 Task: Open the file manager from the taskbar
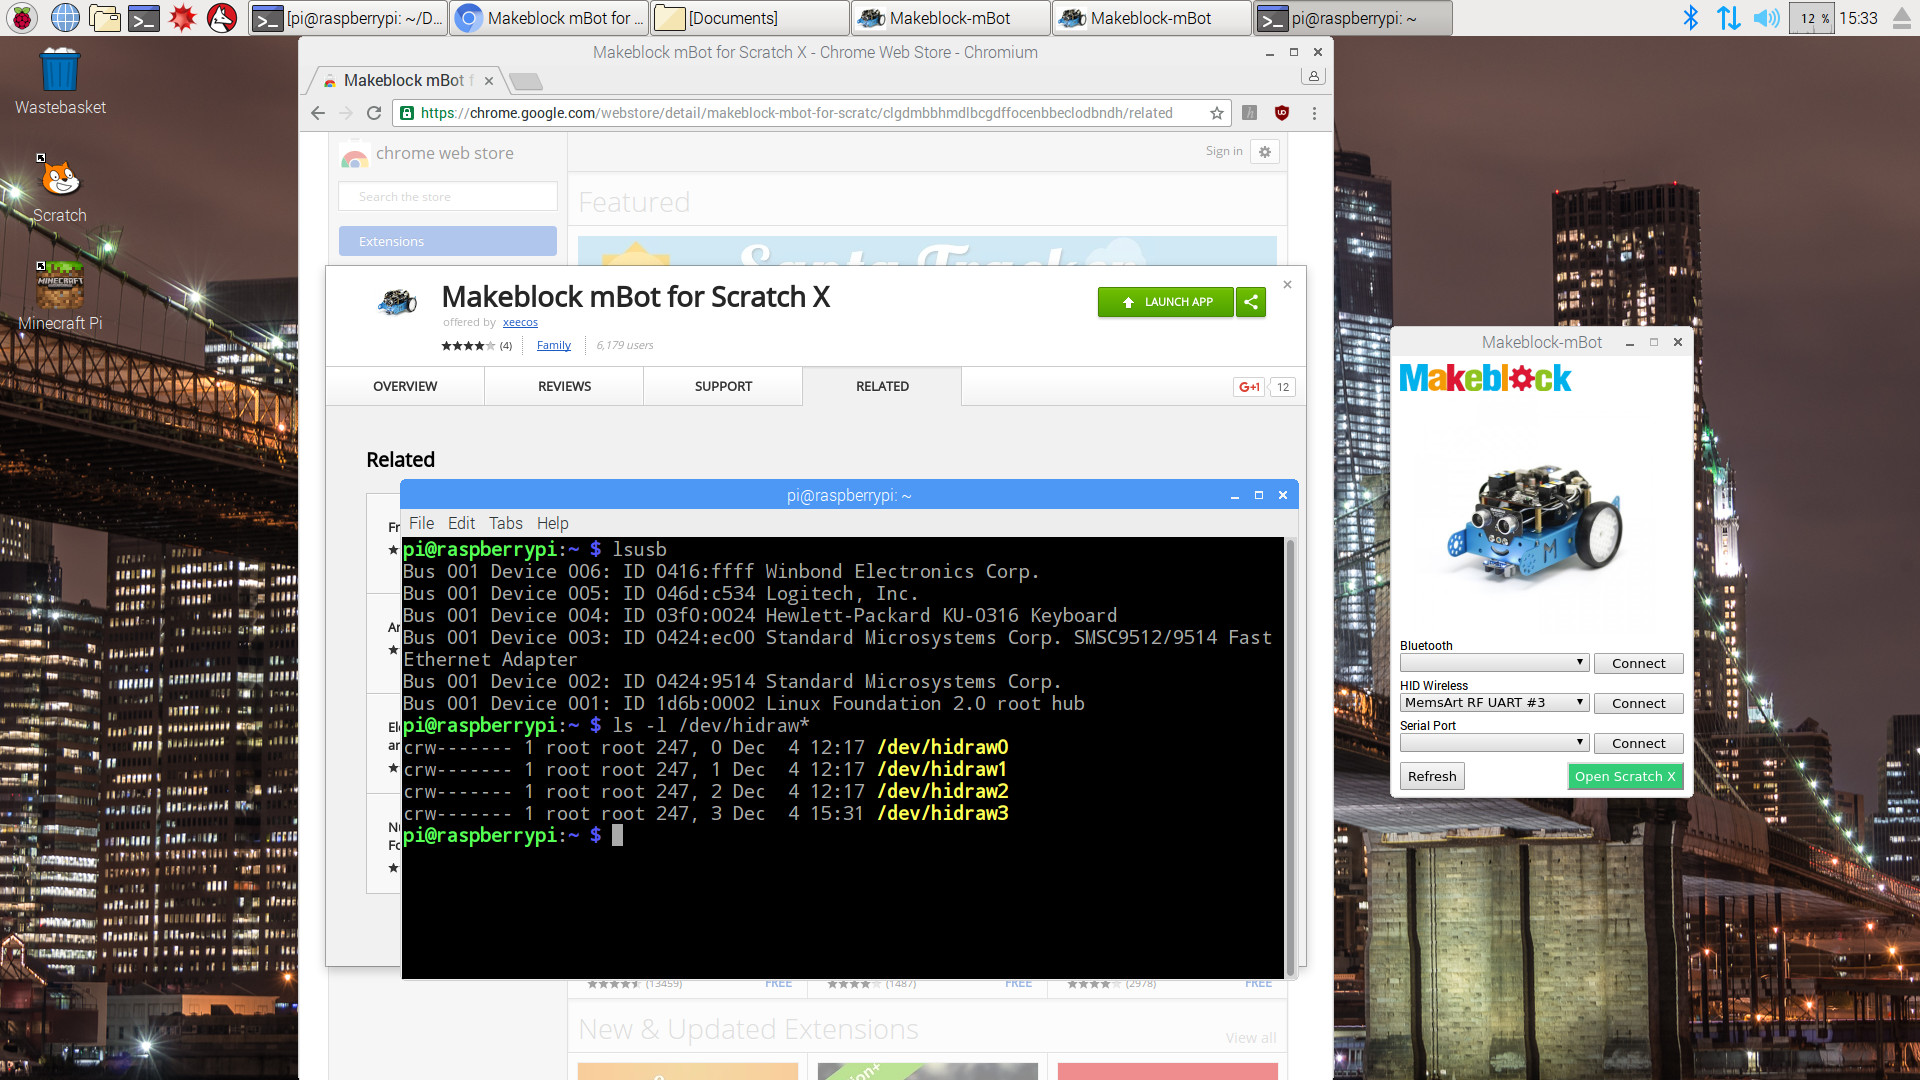click(104, 17)
